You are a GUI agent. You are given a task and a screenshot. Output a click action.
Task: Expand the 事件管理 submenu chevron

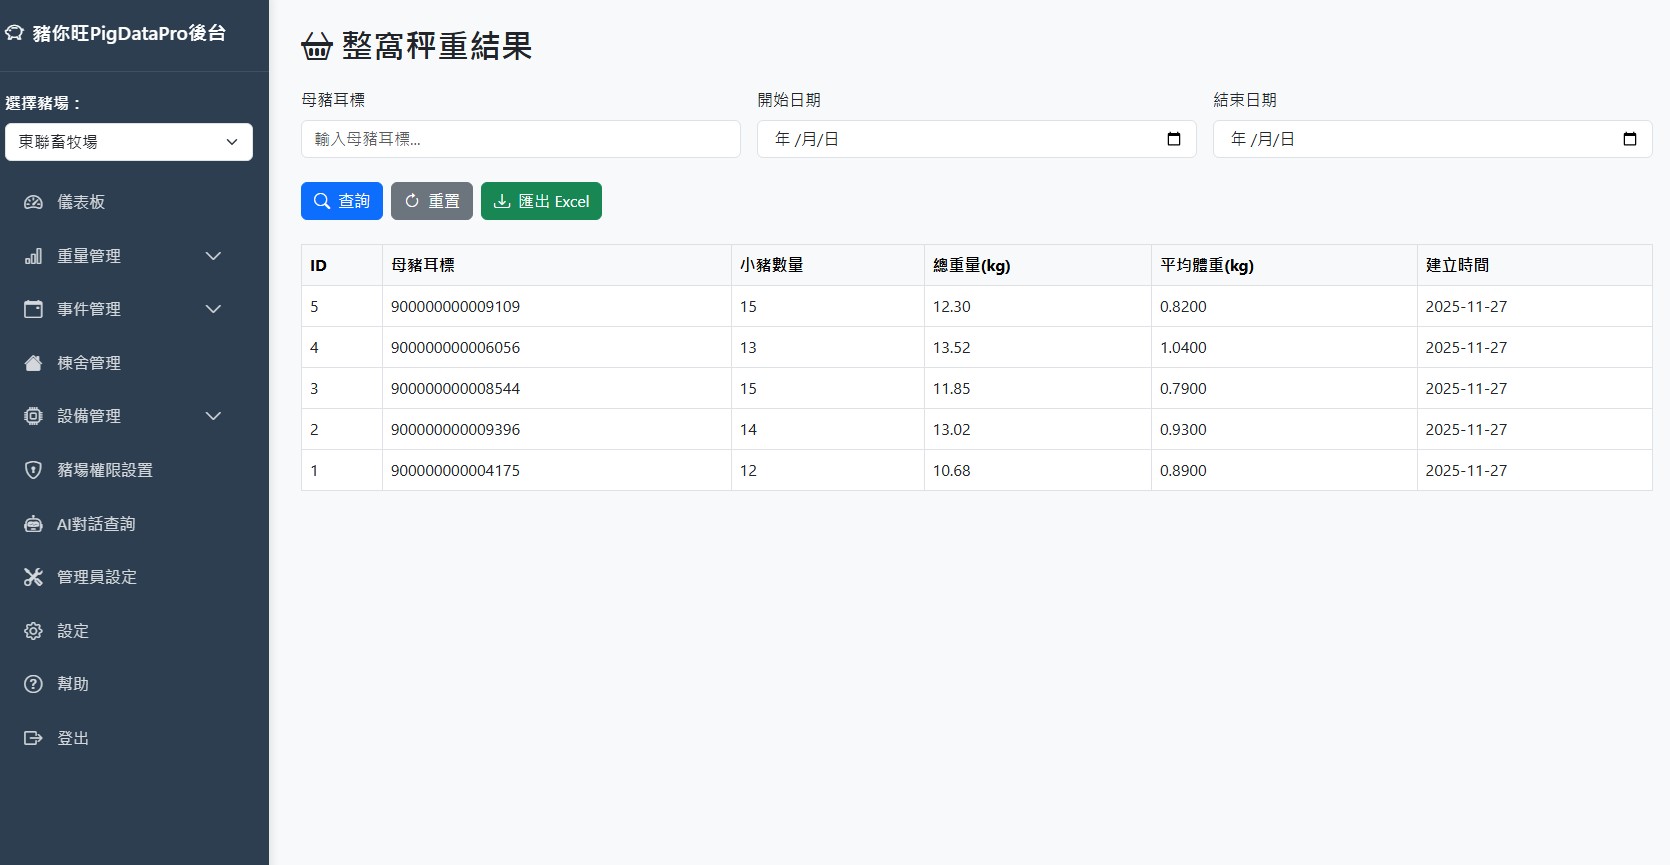[x=213, y=309]
